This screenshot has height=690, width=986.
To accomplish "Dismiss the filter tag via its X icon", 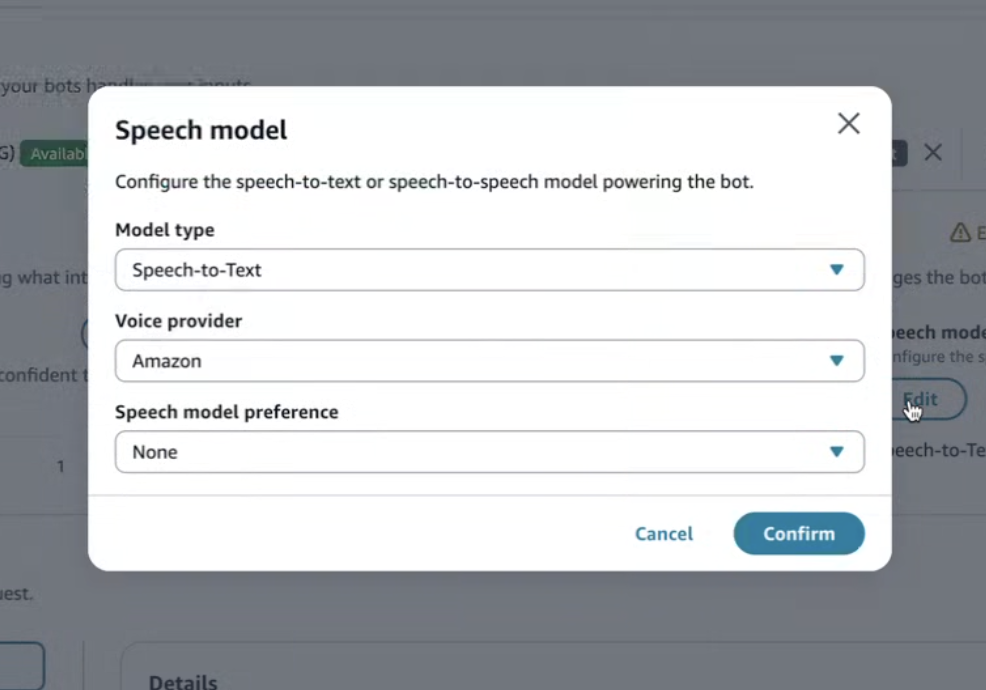I will tap(933, 152).
